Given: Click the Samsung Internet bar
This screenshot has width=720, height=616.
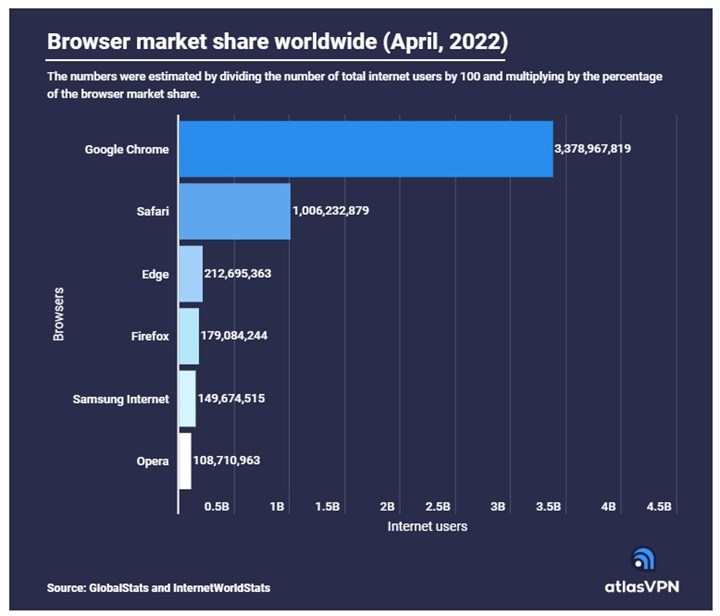Looking at the screenshot, I should click(x=187, y=398).
